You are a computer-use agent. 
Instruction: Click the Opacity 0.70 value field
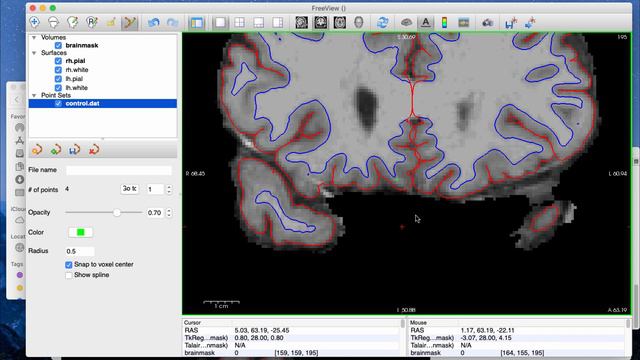pos(155,213)
